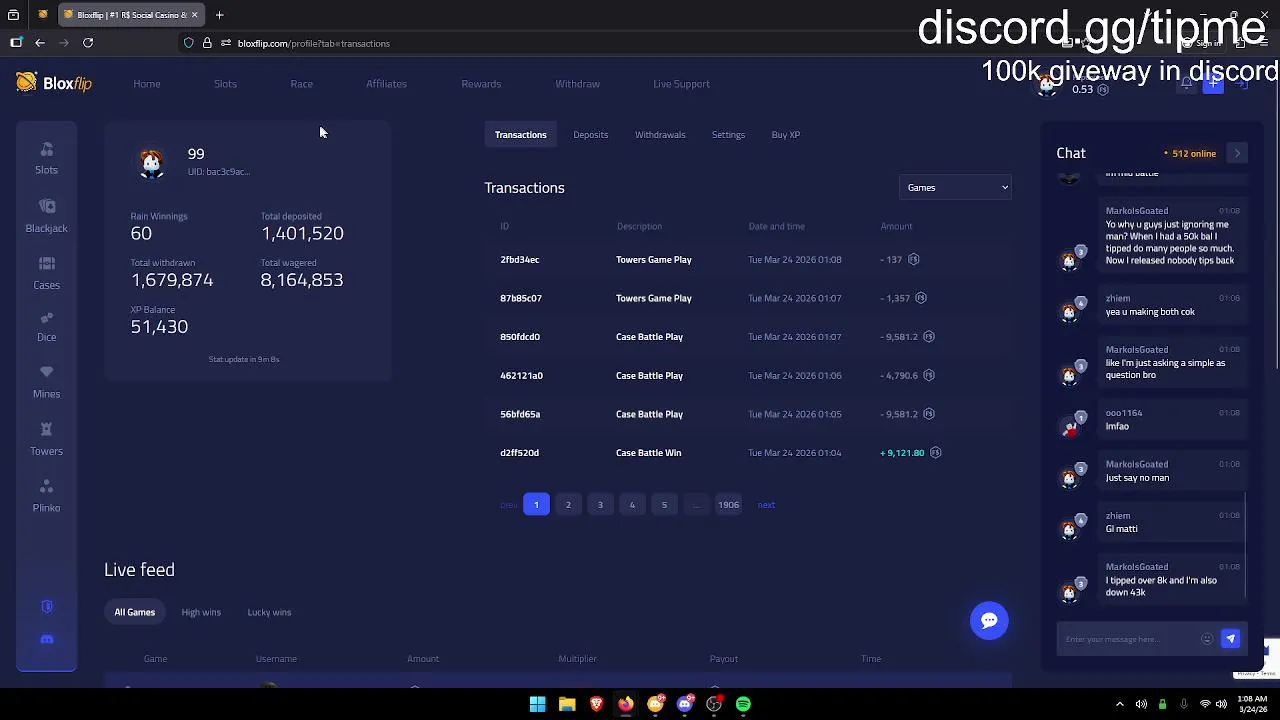Open the Windows Start menu
This screenshot has height=720, width=1280.
(x=537, y=704)
